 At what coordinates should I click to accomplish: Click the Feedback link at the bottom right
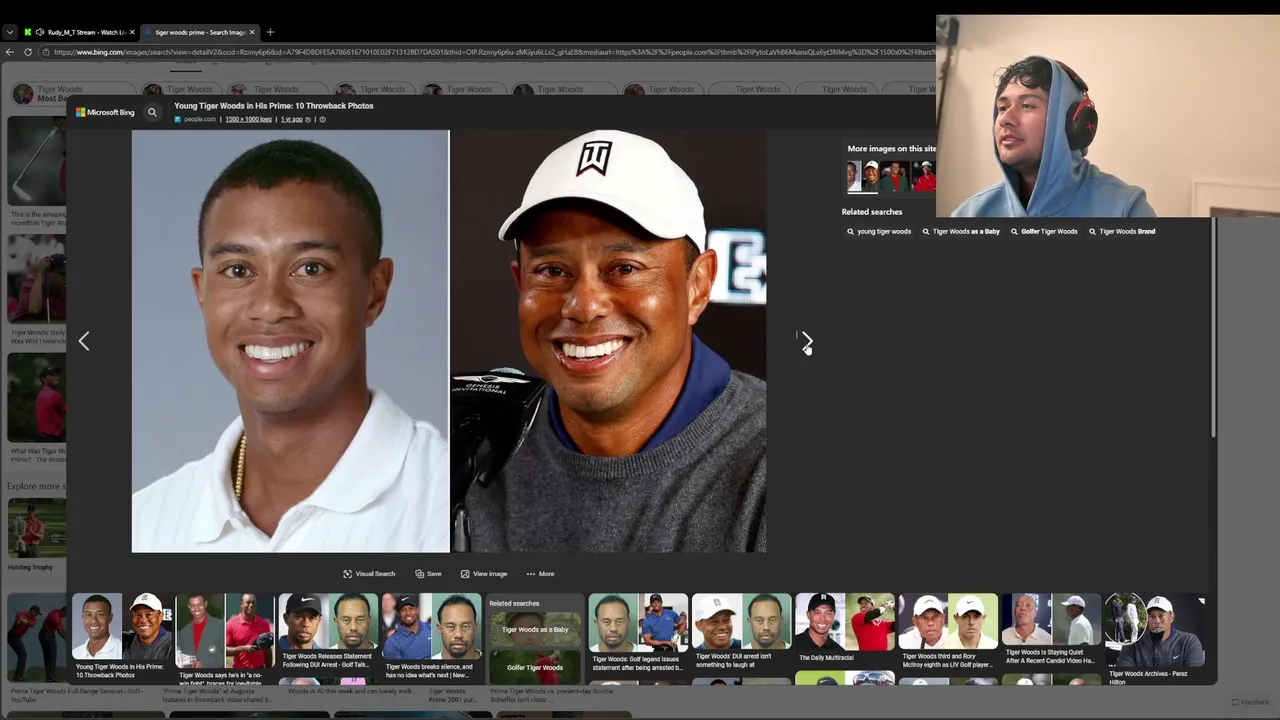click(x=1250, y=702)
